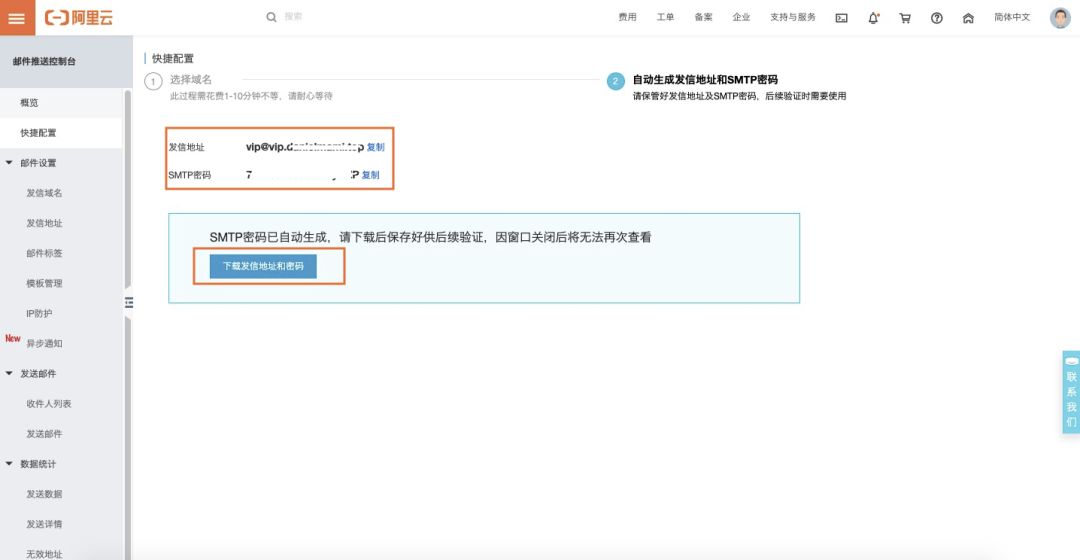
Task: Open the 工单 menu
Action: tap(665, 17)
